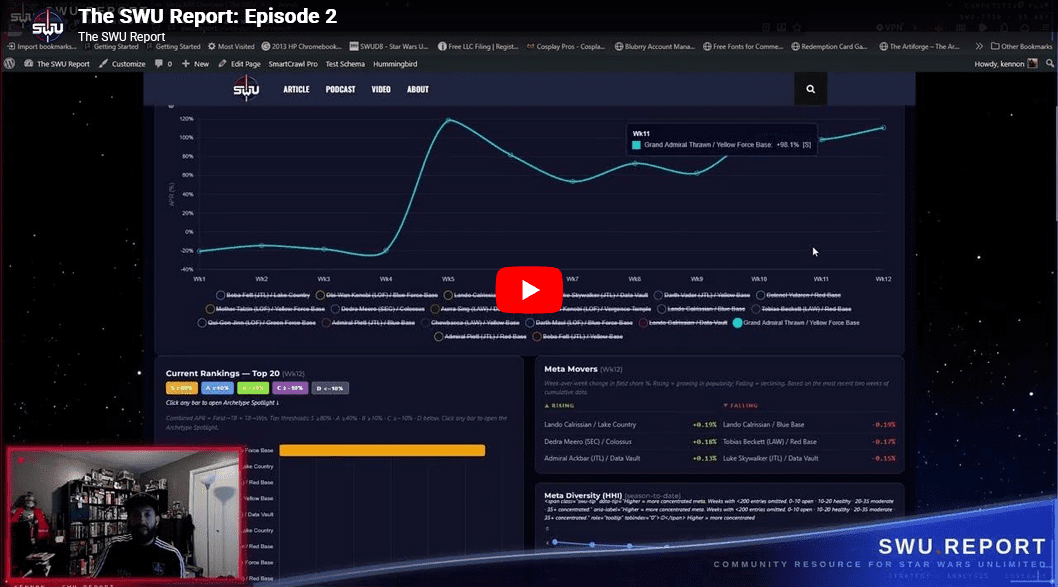The height and width of the screenshot is (587, 1058).
Task: Open Other Bookmarks folder
Action: pyautogui.click(x=1021, y=47)
